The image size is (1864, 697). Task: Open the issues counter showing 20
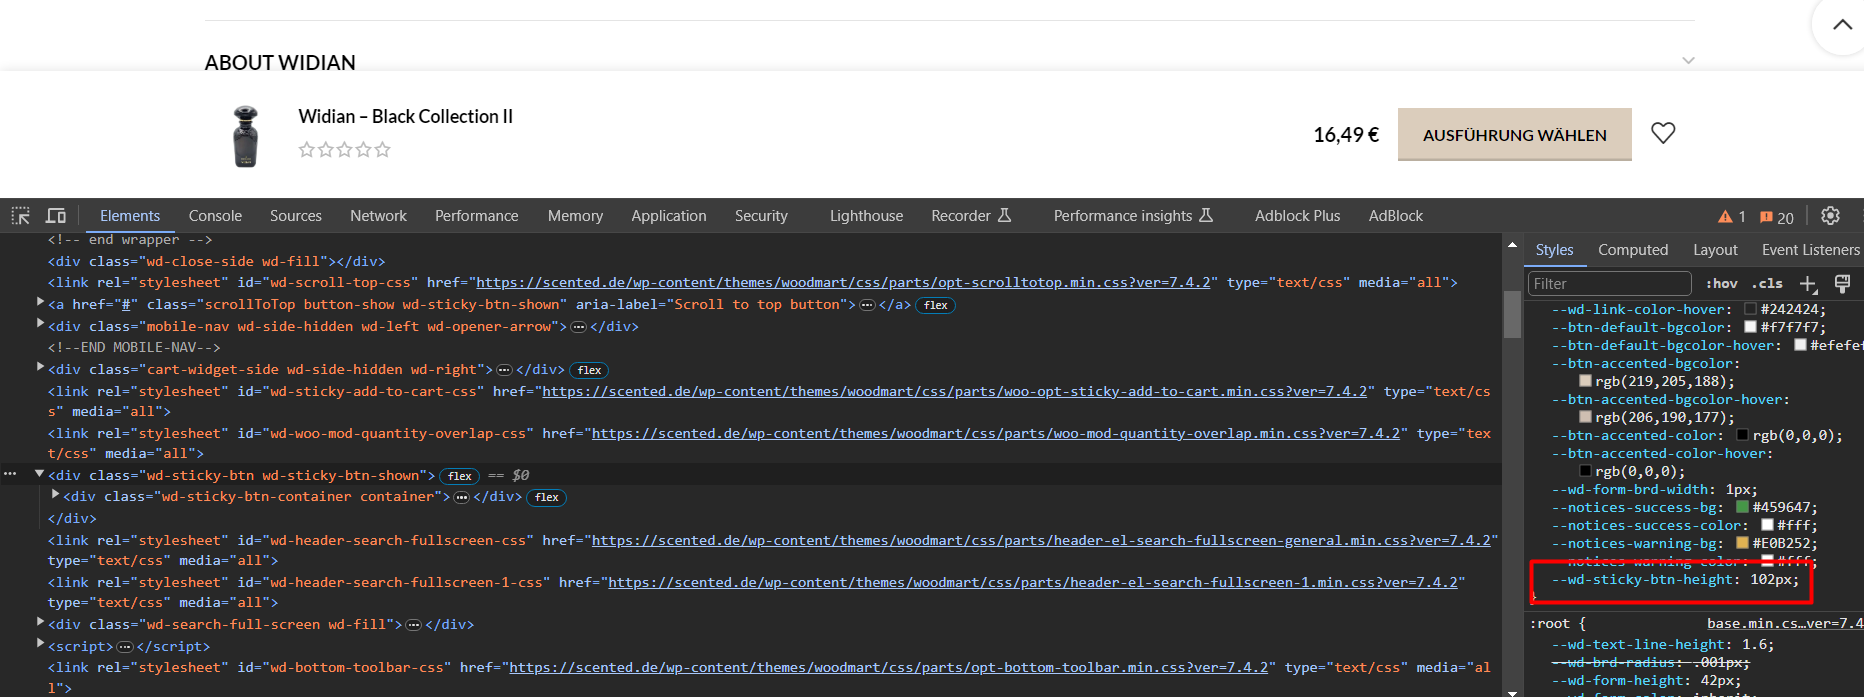[x=1777, y=217]
